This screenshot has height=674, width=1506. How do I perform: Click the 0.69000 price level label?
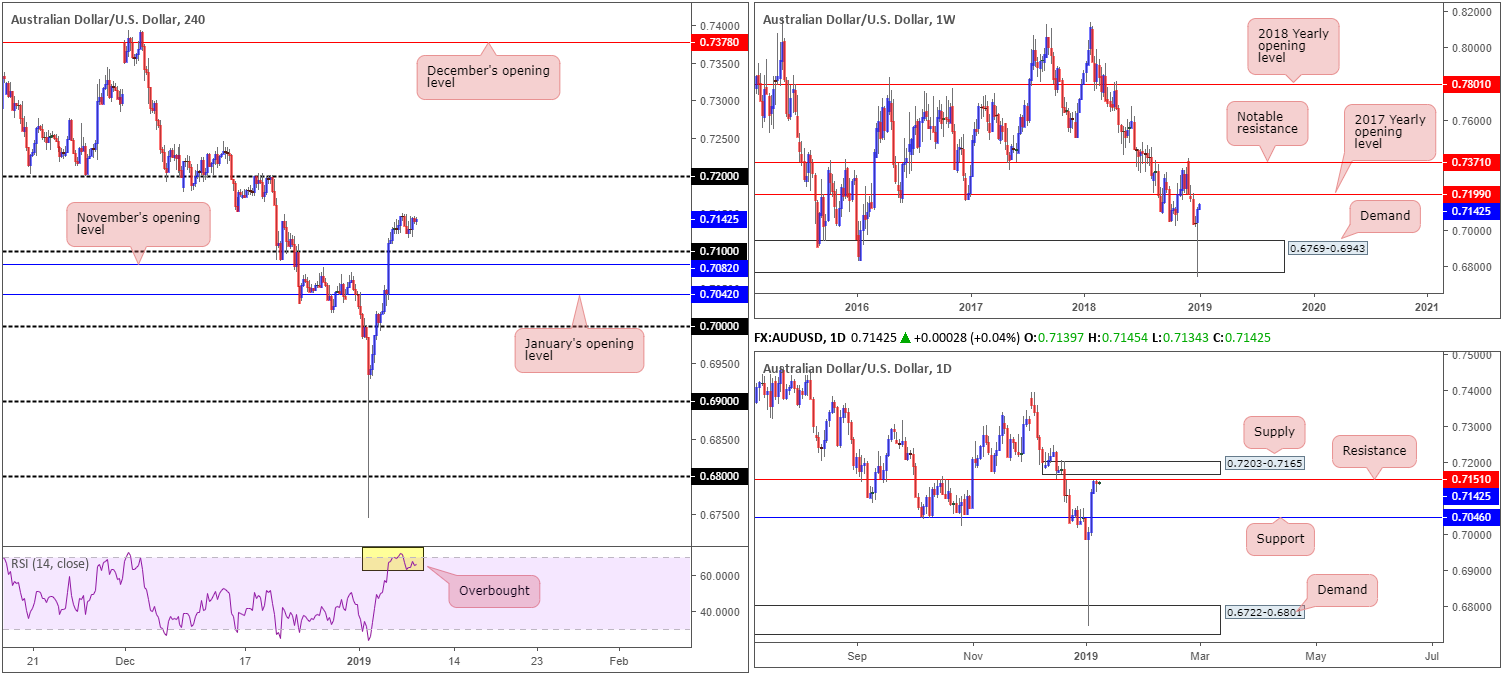720,401
